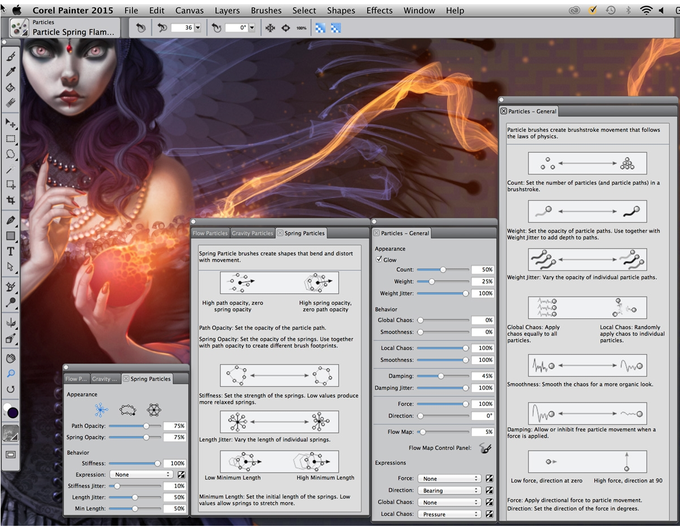Select the Rotate Page tool

(11, 389)
